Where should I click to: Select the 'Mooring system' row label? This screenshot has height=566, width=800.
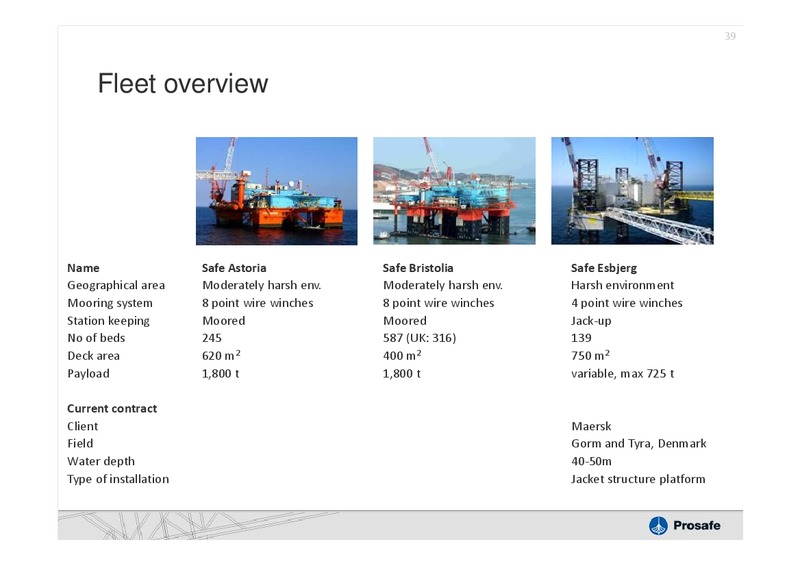[110, 303]
